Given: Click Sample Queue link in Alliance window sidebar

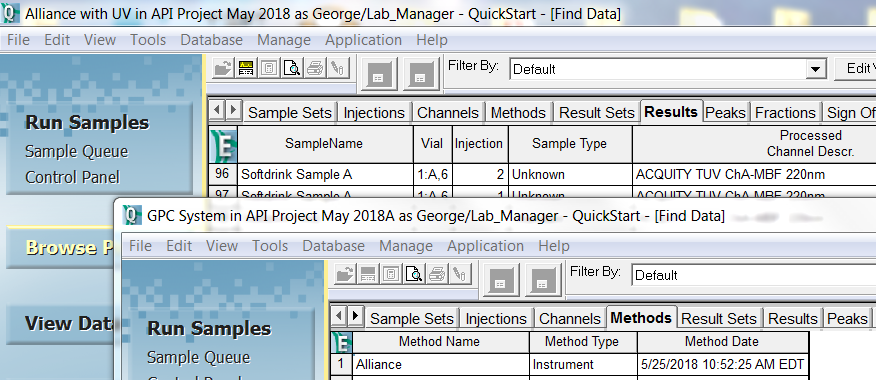Looking at the screenshot, I should pos(77,151).
